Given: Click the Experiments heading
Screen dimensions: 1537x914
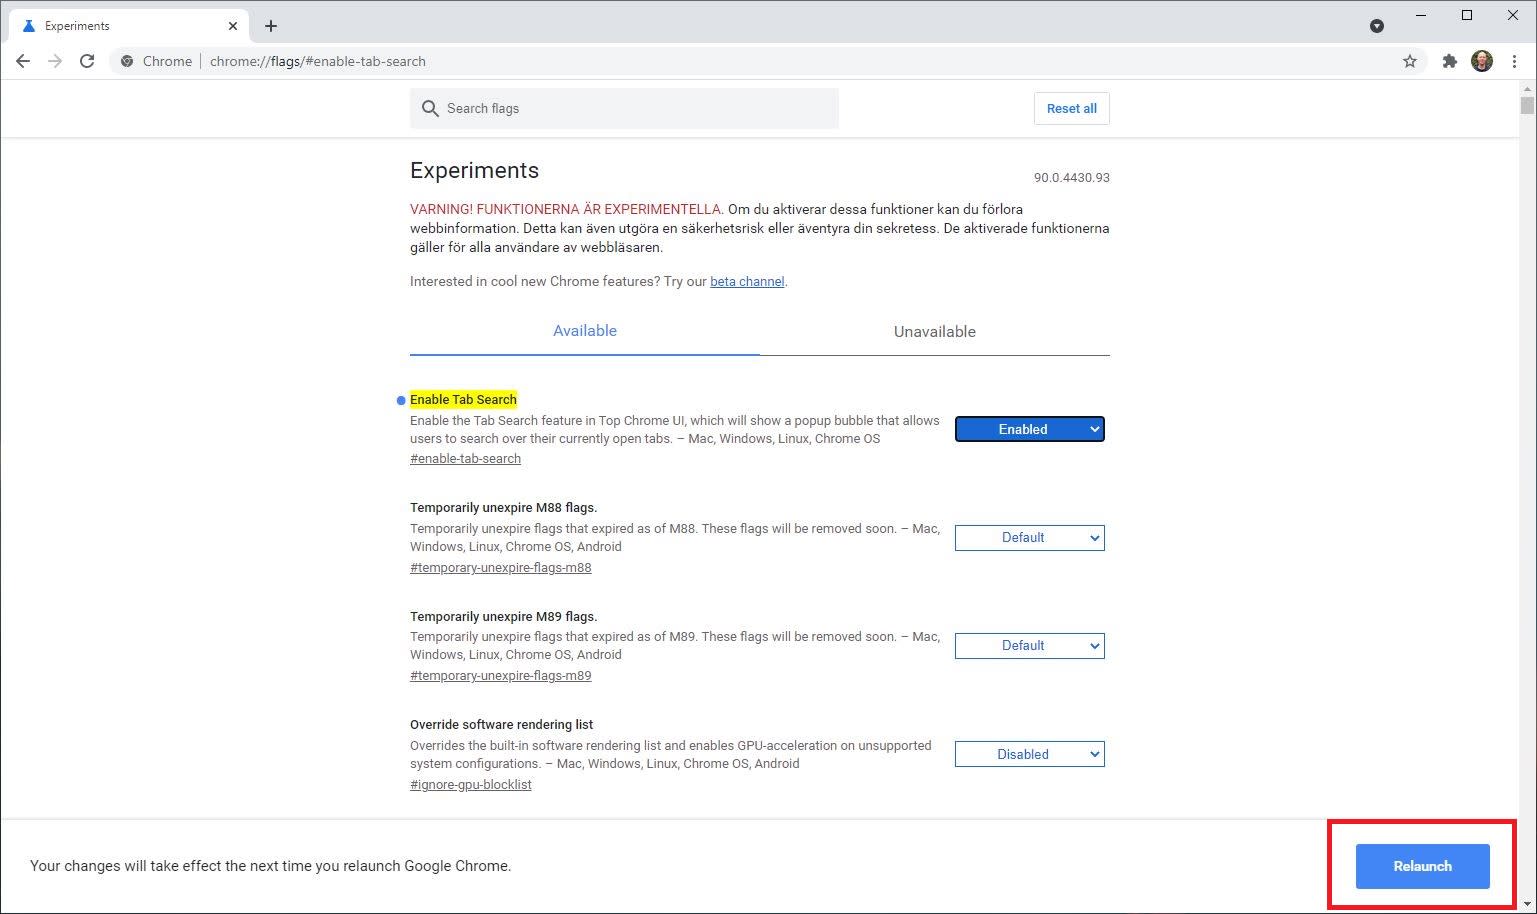Looking at the screenshot, I should 474,170.
